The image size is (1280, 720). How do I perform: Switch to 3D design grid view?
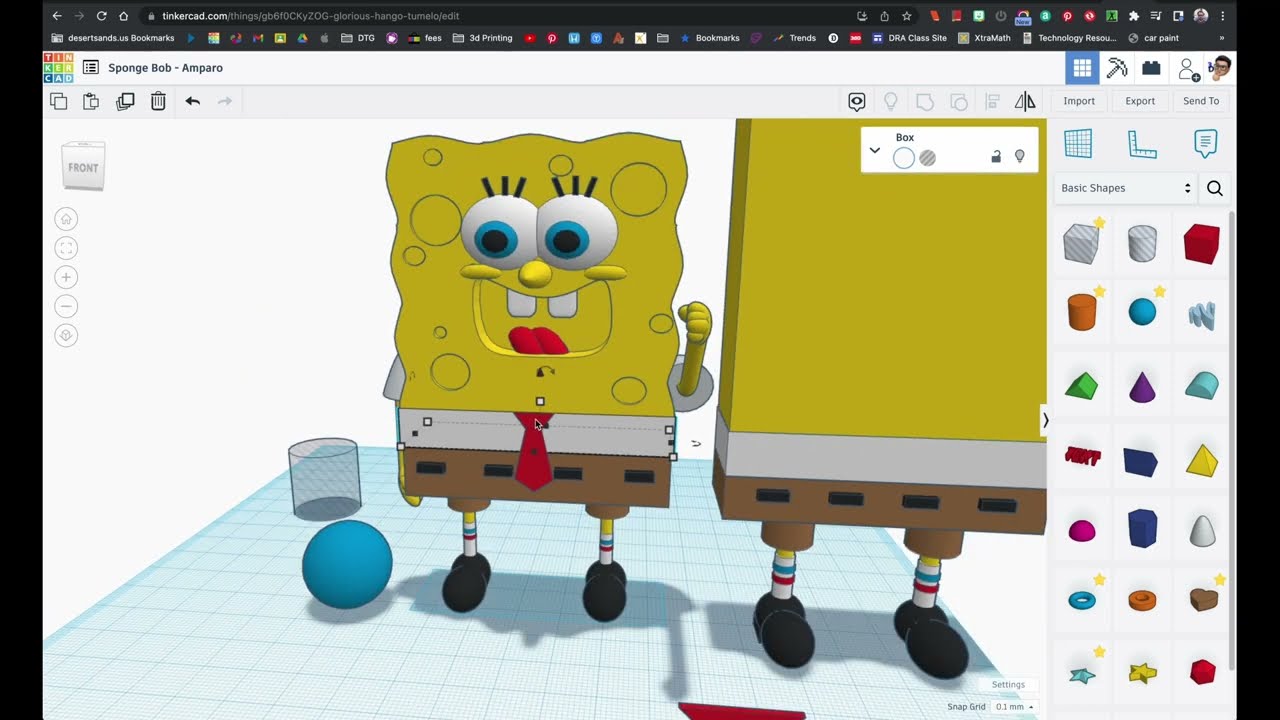(x=1082, y=68)
